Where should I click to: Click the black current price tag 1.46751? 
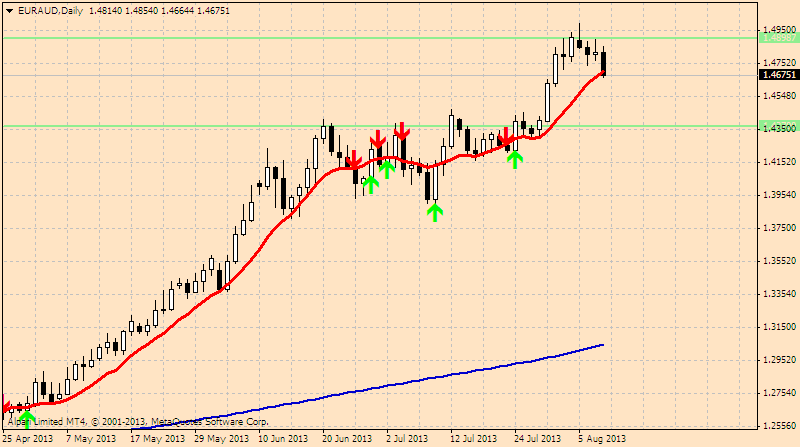point(778,75)
